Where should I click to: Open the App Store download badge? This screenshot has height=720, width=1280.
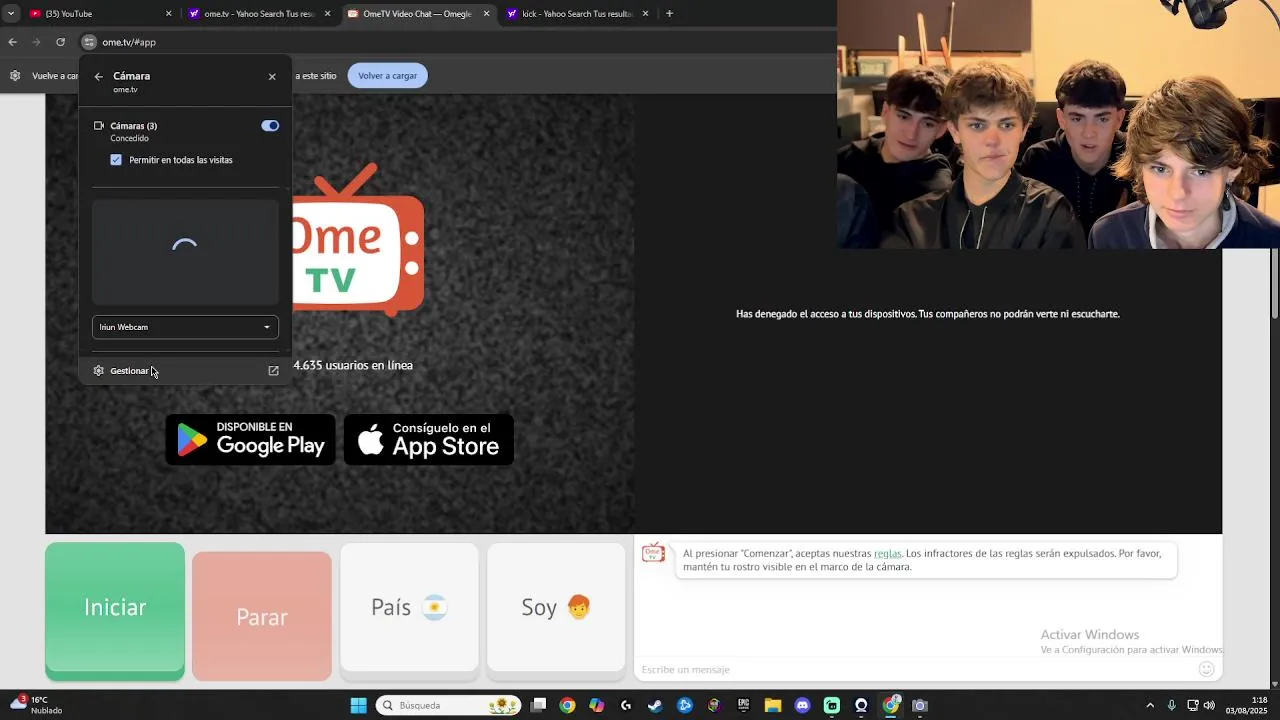click(x=429, y=440)
